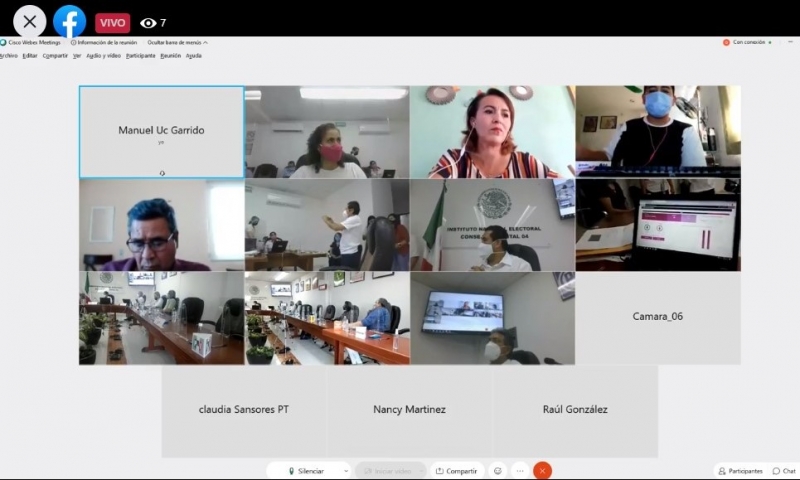This screenshot has height=480, width=800.
Task: Open Información de la reunión
Action: click(x=106, y=43)
